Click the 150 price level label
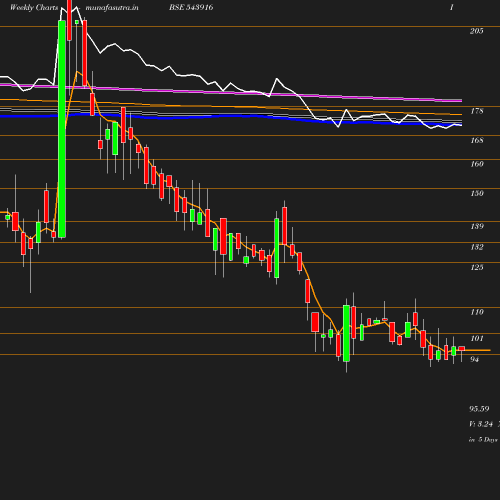Viewport: 500px width, 500px height. point(477,193)
